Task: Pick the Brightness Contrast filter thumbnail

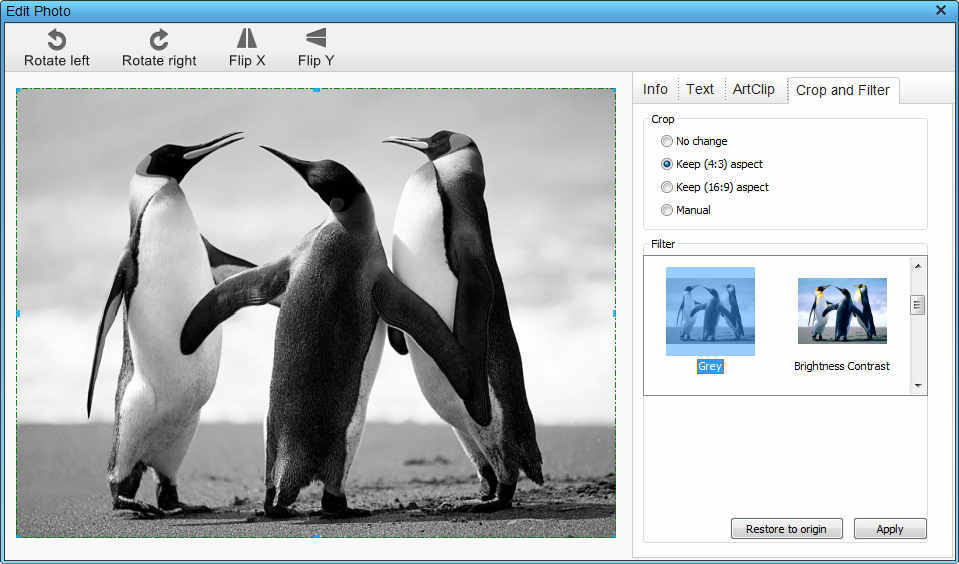Action: [842, 311]
